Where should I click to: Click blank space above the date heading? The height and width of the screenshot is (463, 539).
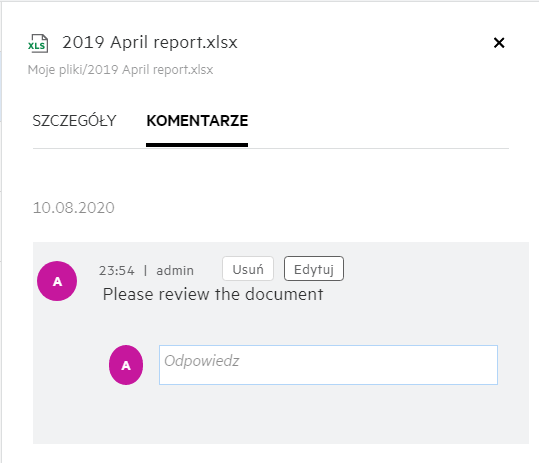pos(271,174)
